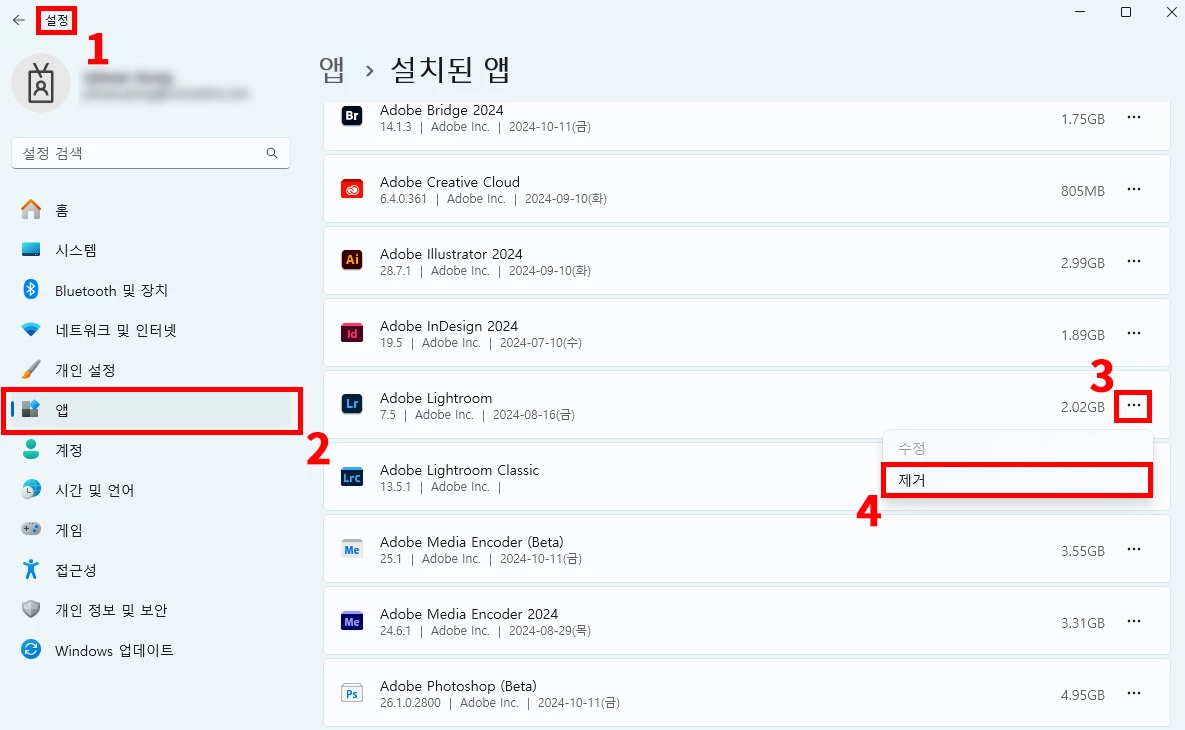Click the Adobe Lightroom Classic name

point(459,470)
